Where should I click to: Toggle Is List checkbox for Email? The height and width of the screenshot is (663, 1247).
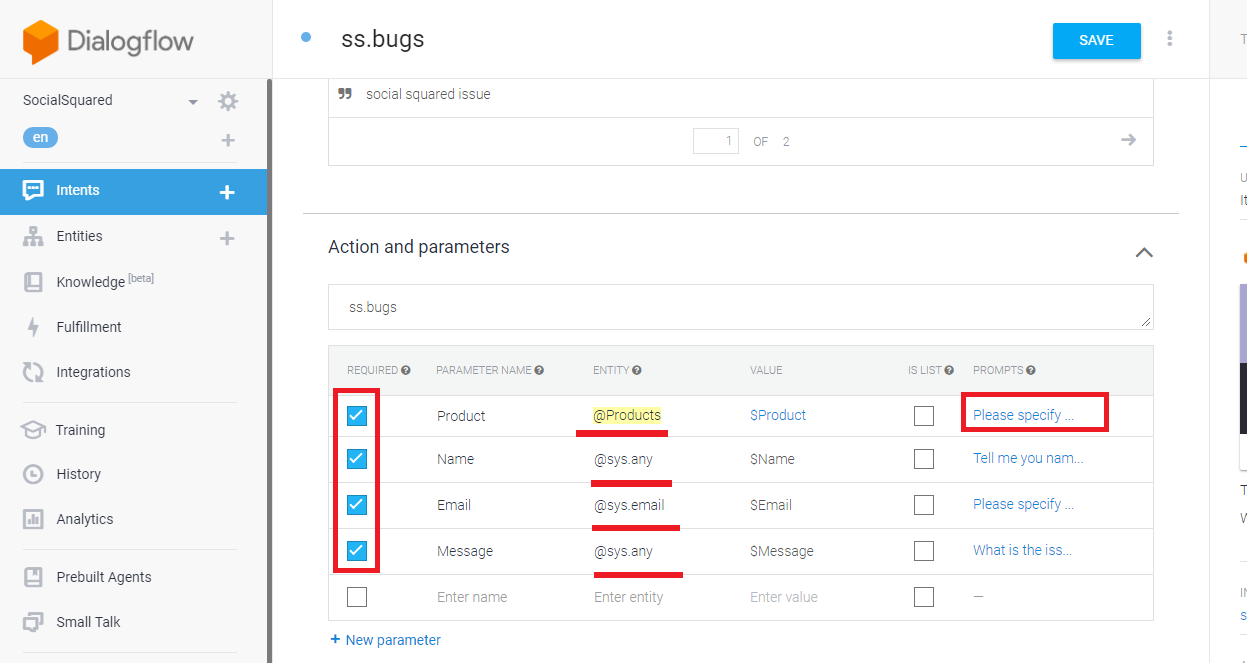pyautogui.click(x=924, y=505)
